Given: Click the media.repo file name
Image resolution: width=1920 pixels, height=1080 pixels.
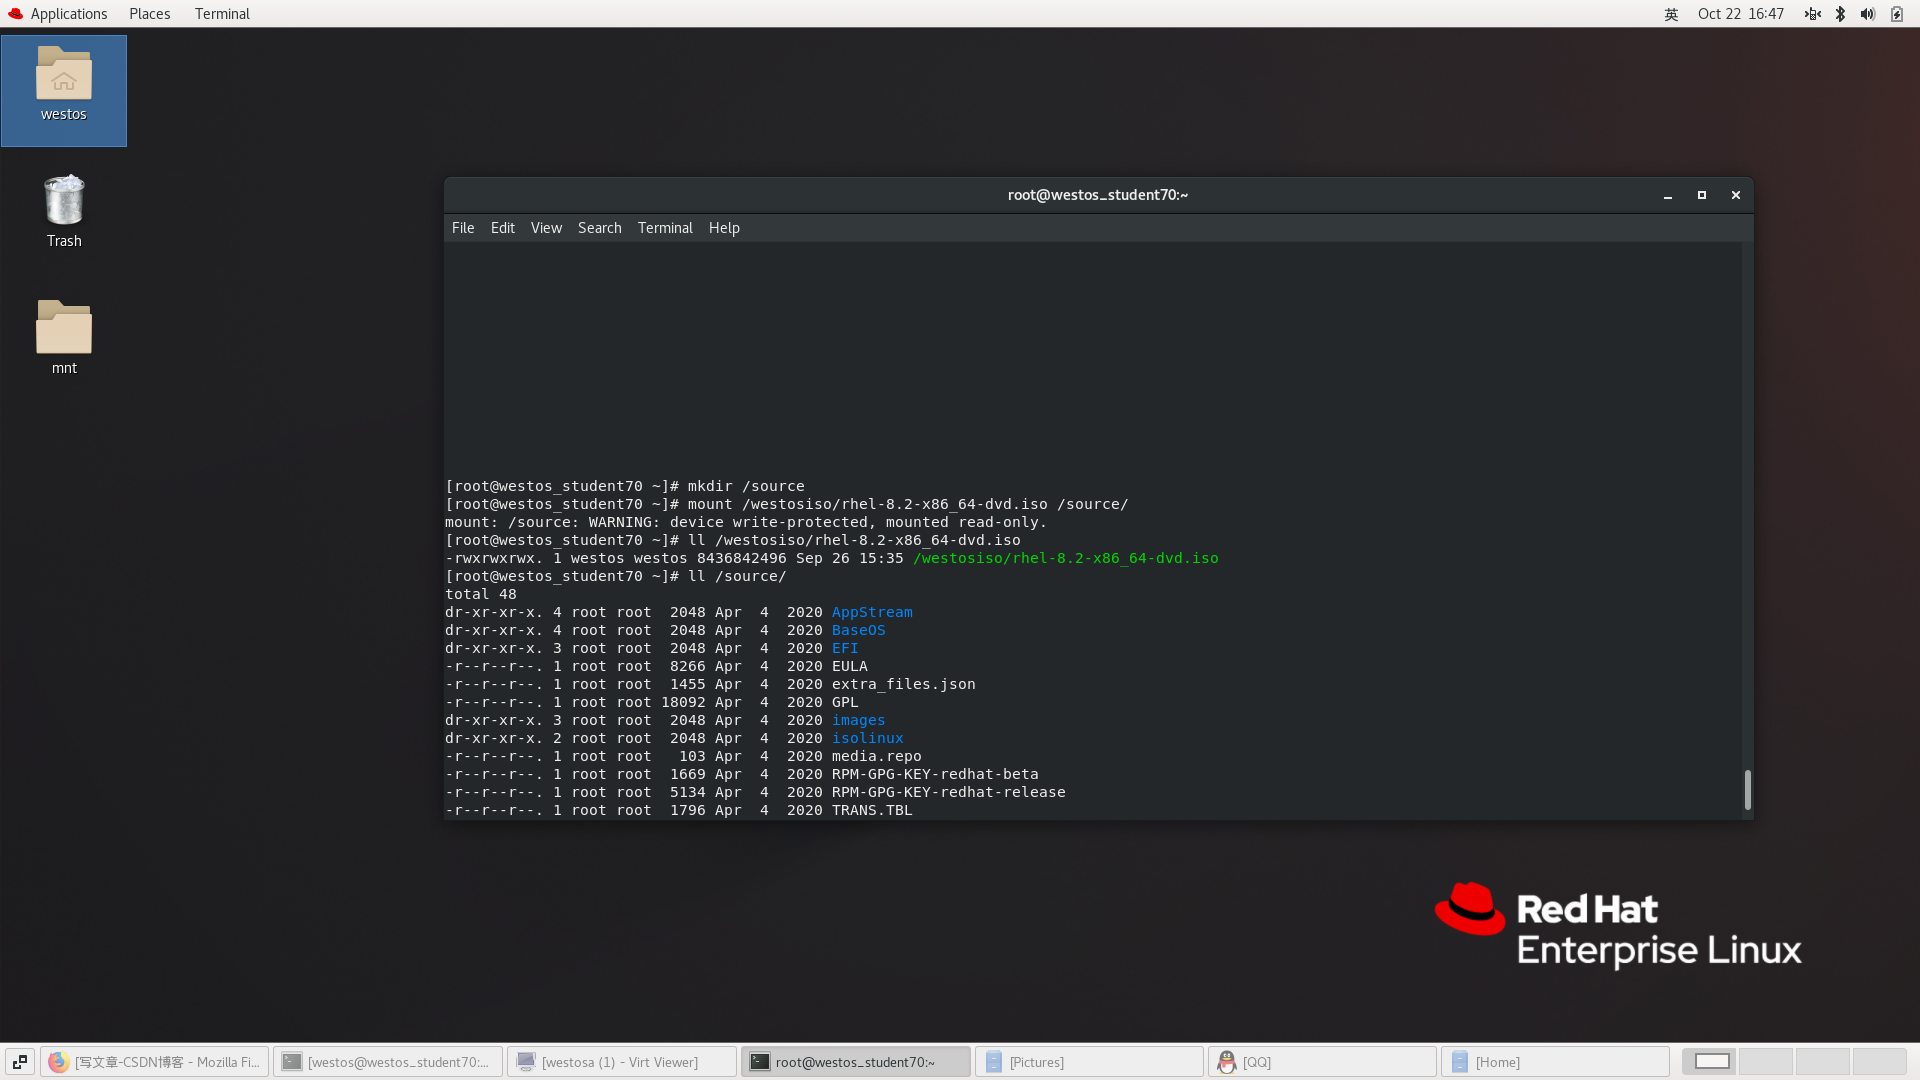Looking at the screenshot, I should click(877, 757).
